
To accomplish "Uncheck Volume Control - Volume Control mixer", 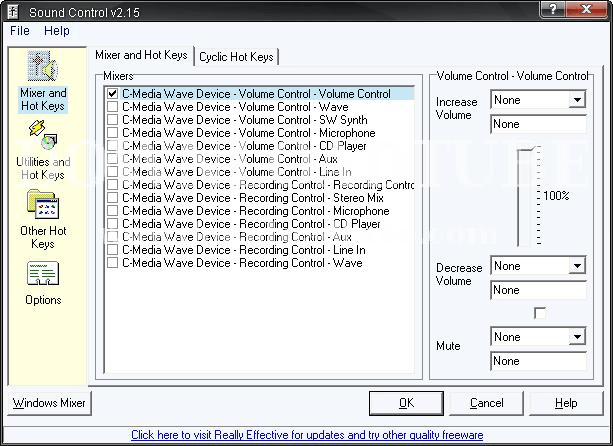I will 113,94.
